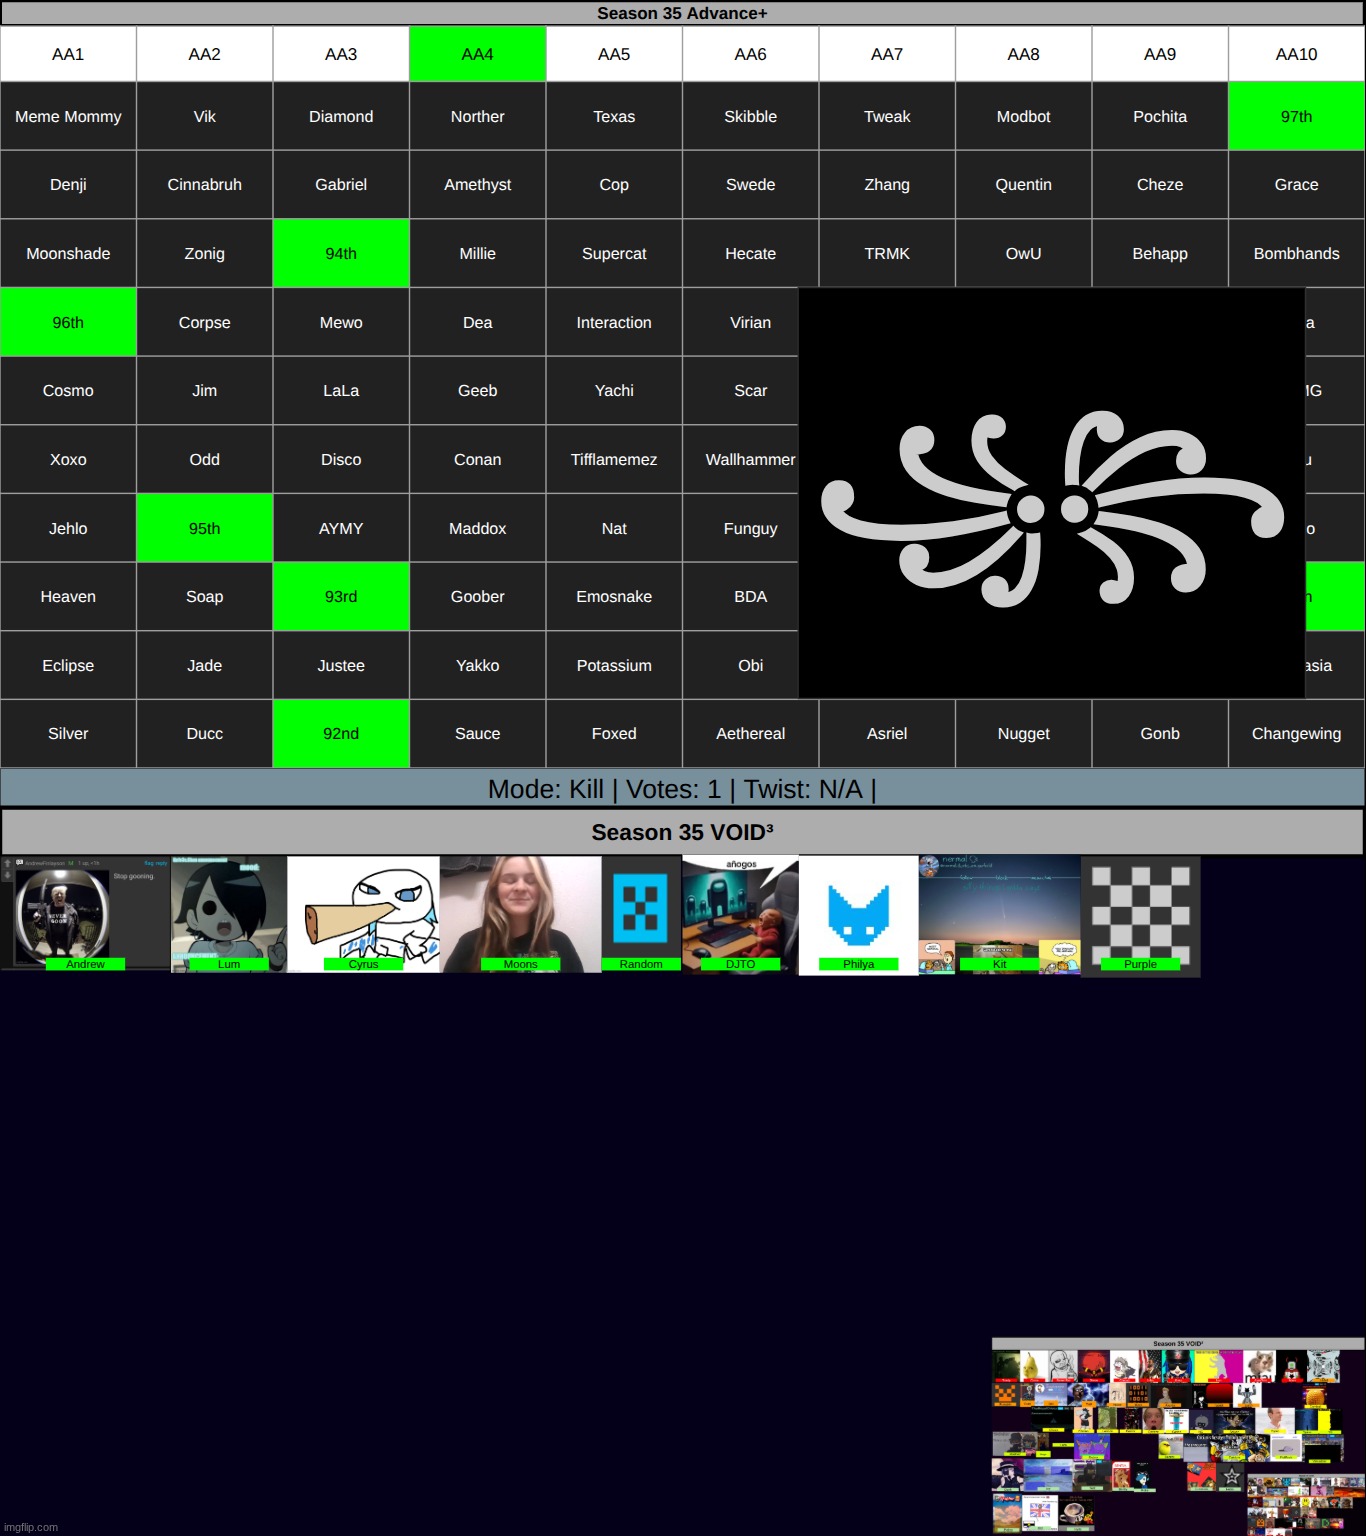Select the green 92nd placement cell
The image size is (1366, 1536).
(x=341, y=734)
